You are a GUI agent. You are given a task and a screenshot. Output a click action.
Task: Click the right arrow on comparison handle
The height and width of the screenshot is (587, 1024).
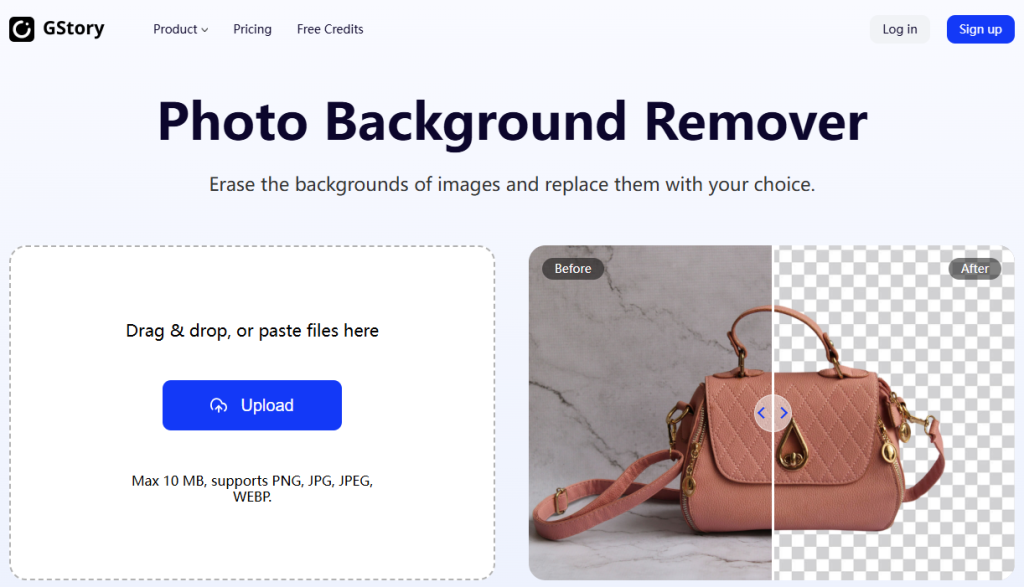pos(784,413)
